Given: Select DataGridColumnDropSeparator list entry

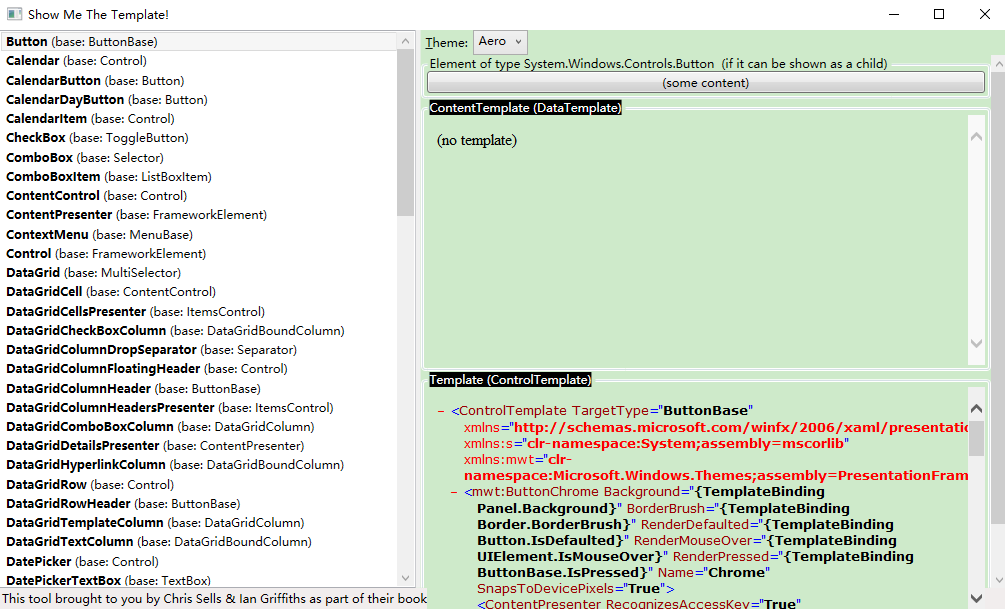Looking at the screenshot, I should [199, 349].
